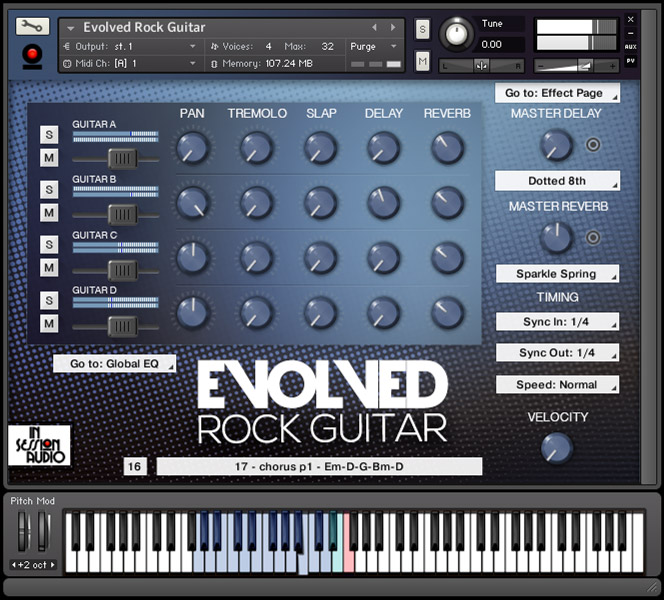The image size is (664, 600).
Task: Solo Guitar D
Action: click(x=49, y=300)
